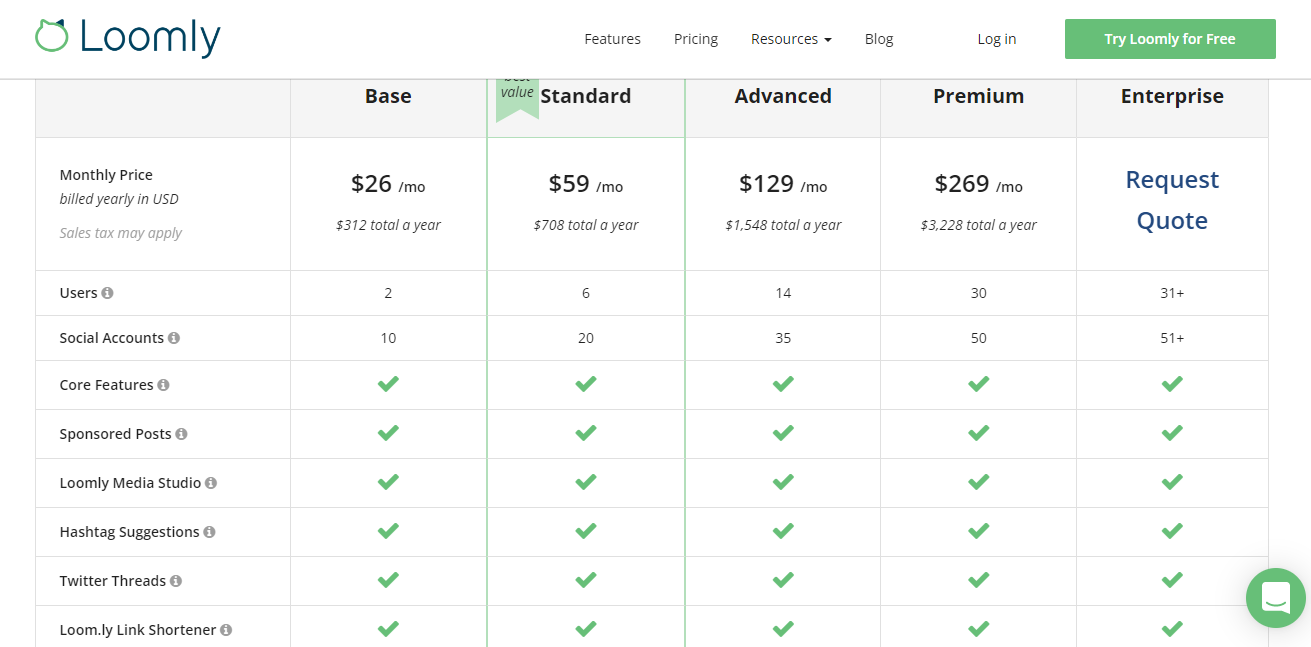Click Standard plan Sponsored Posts checkmark

586,433
